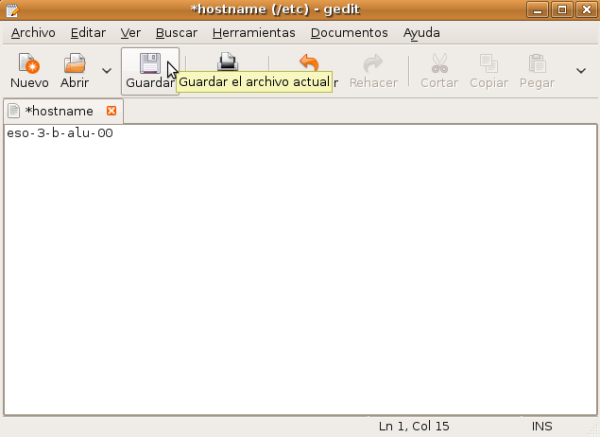Click the printer icon in toolbar
This screenshot has width=600, height=437.
point(228,65)
